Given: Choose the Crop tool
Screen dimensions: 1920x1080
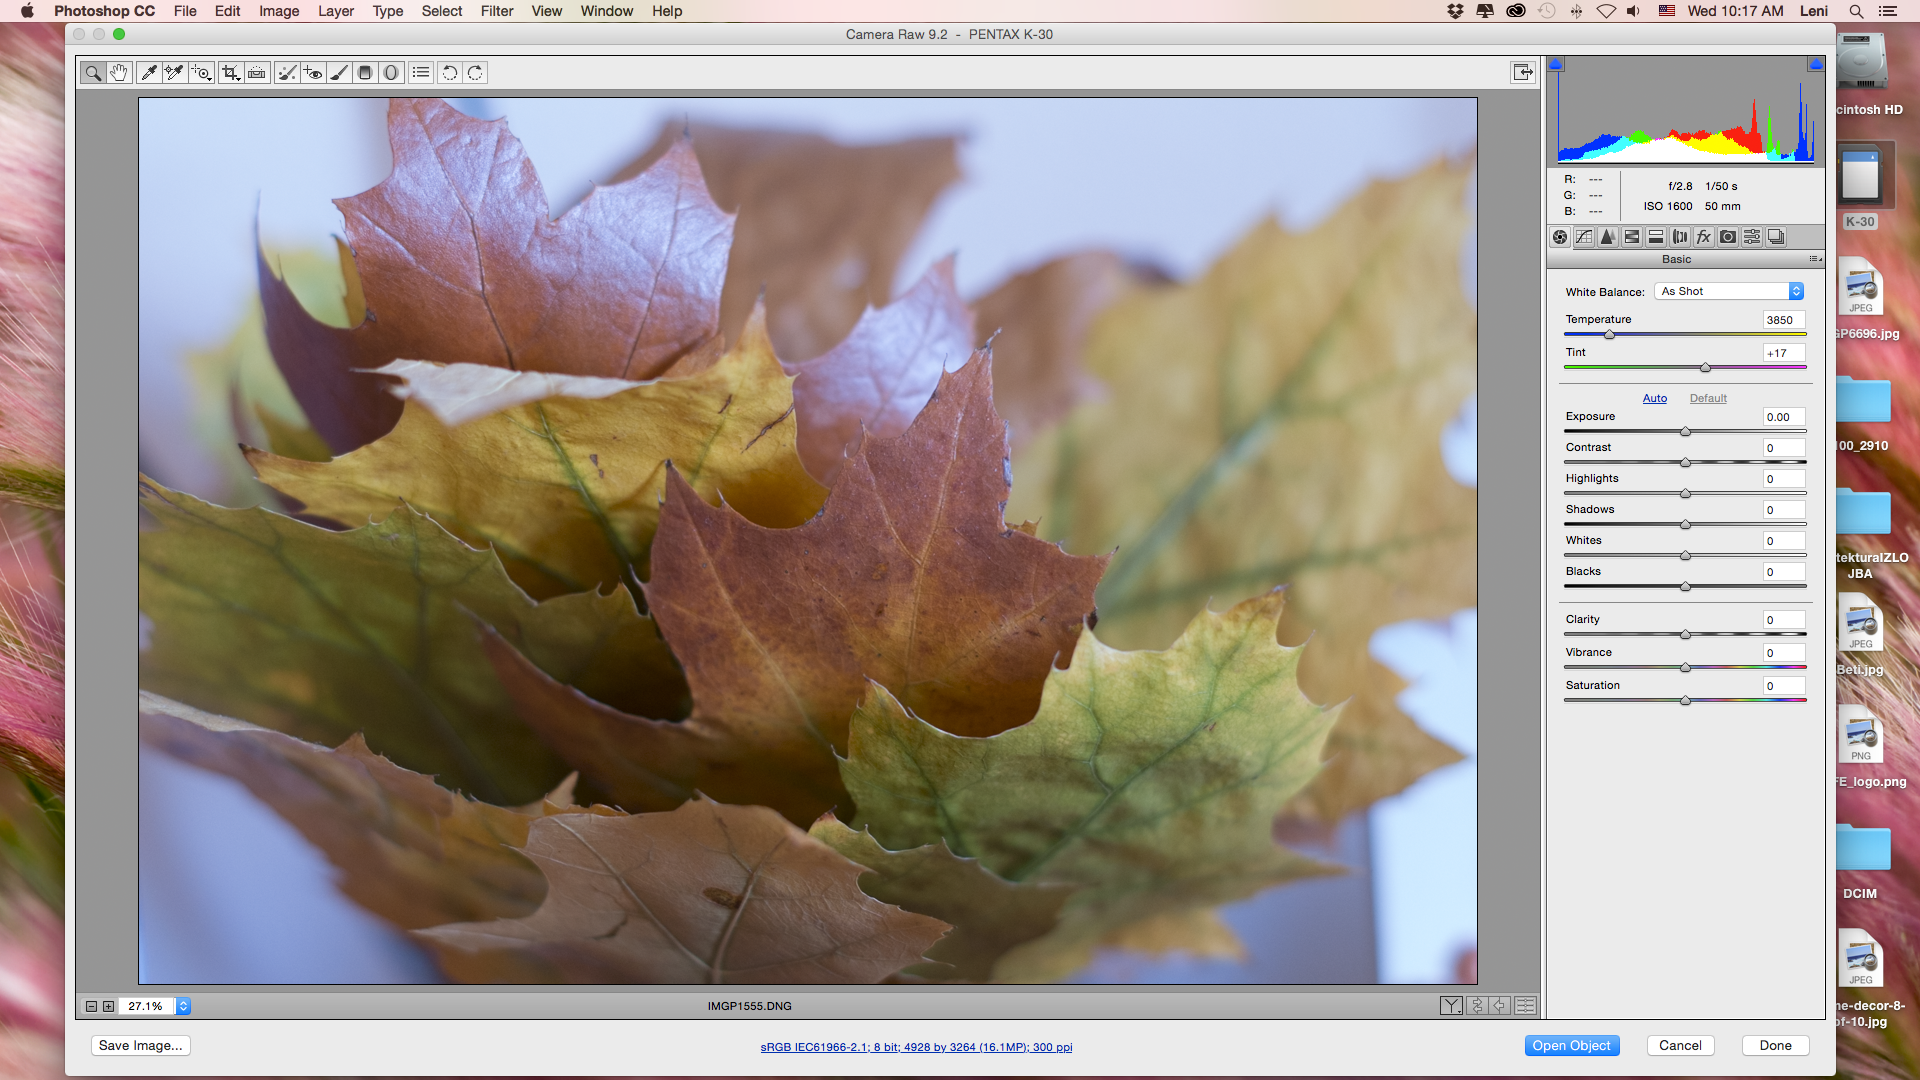Looking at the screenshot, I should (231, 72).
